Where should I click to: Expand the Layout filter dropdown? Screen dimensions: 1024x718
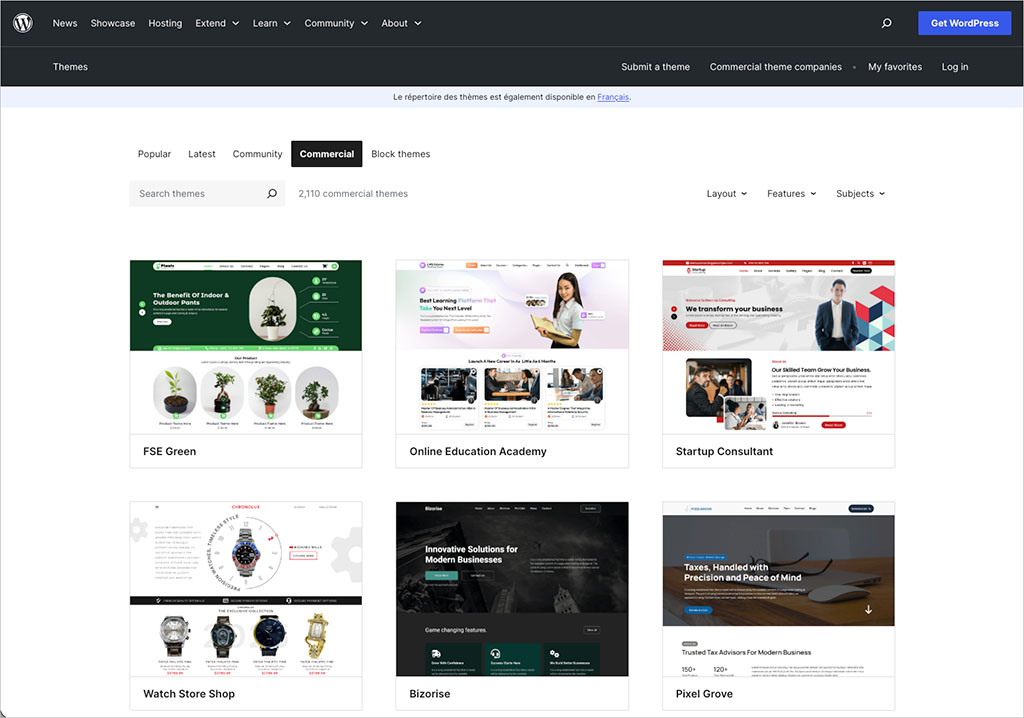tap(726, 193)
